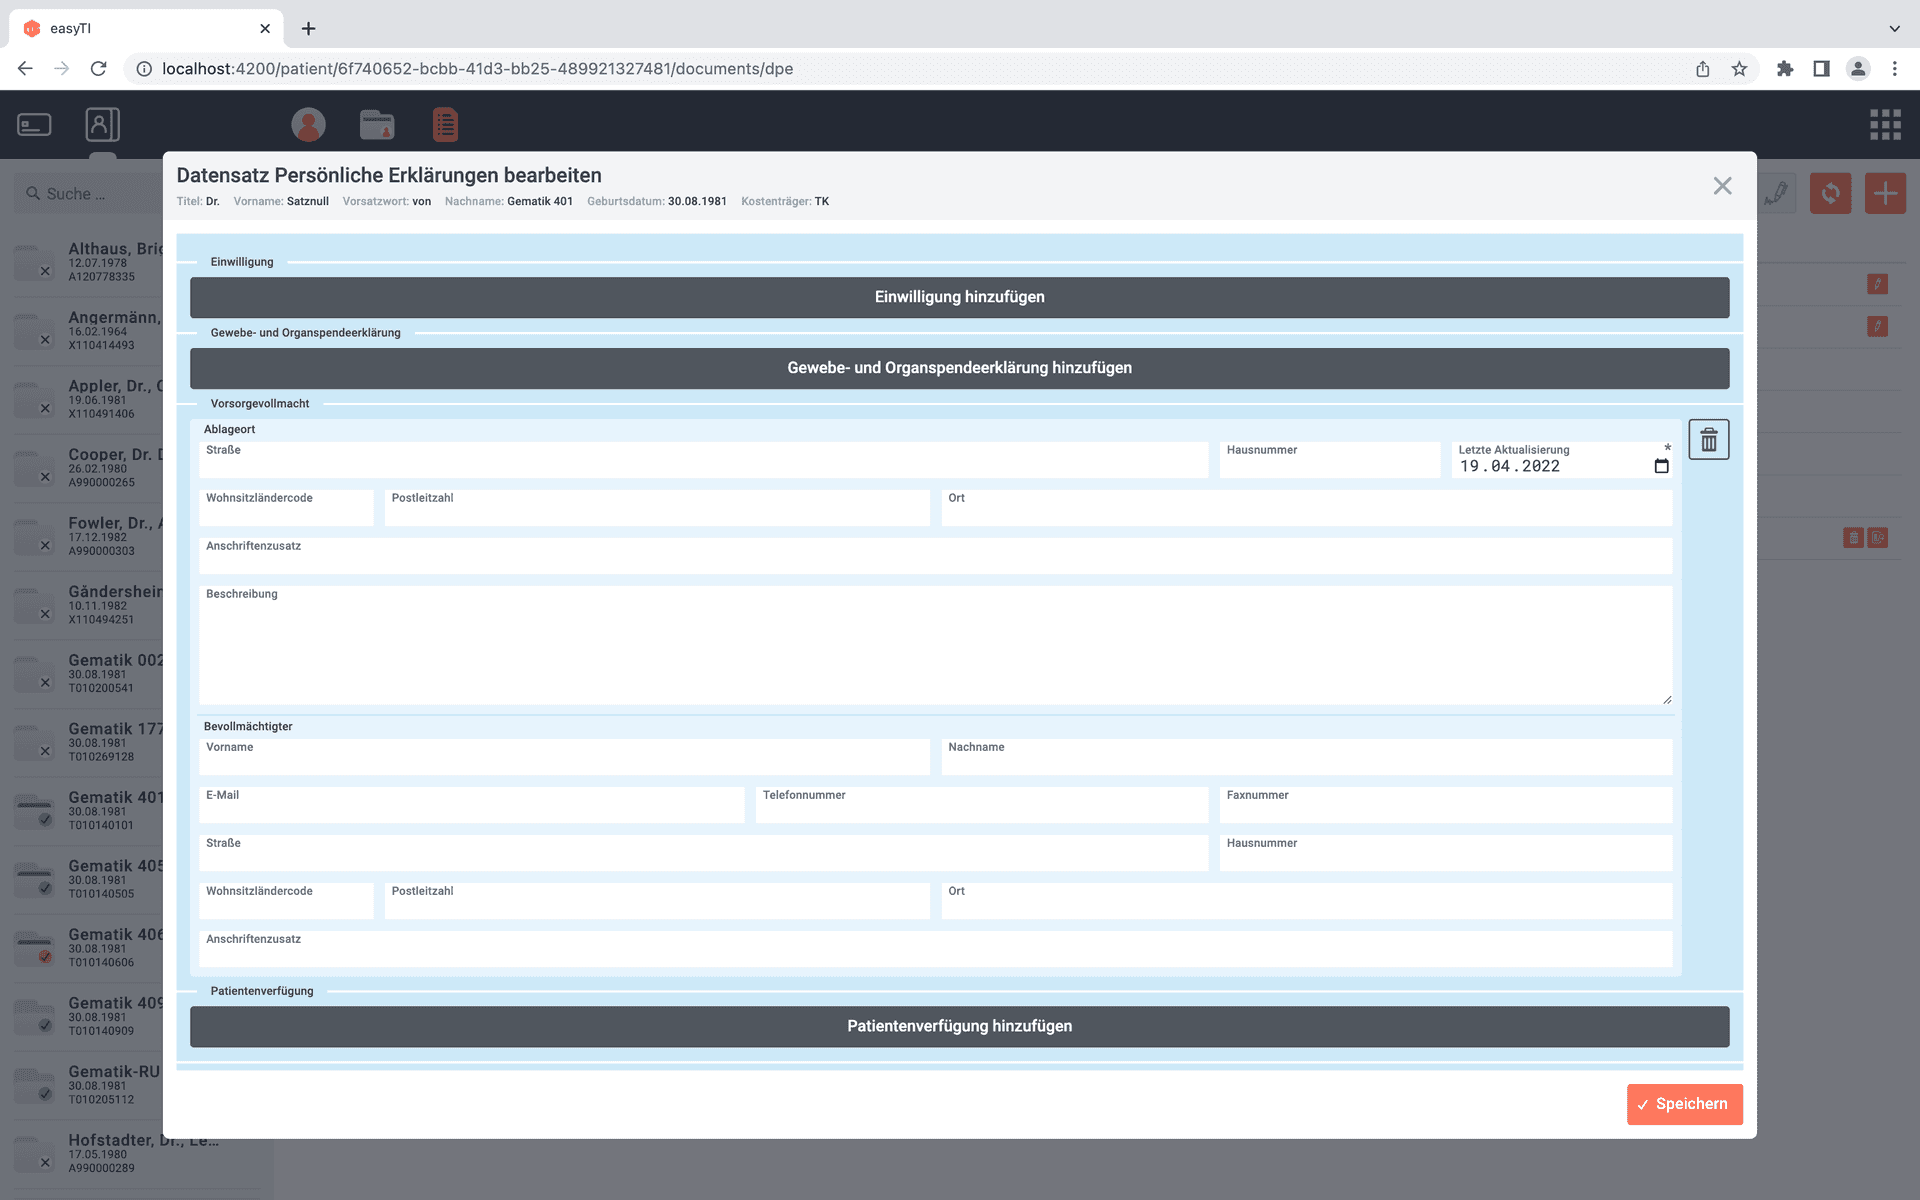Screen dimensions: 1920x1200
Task: Bookmark this page with the star icon
Action: (x=1739, y=69)
